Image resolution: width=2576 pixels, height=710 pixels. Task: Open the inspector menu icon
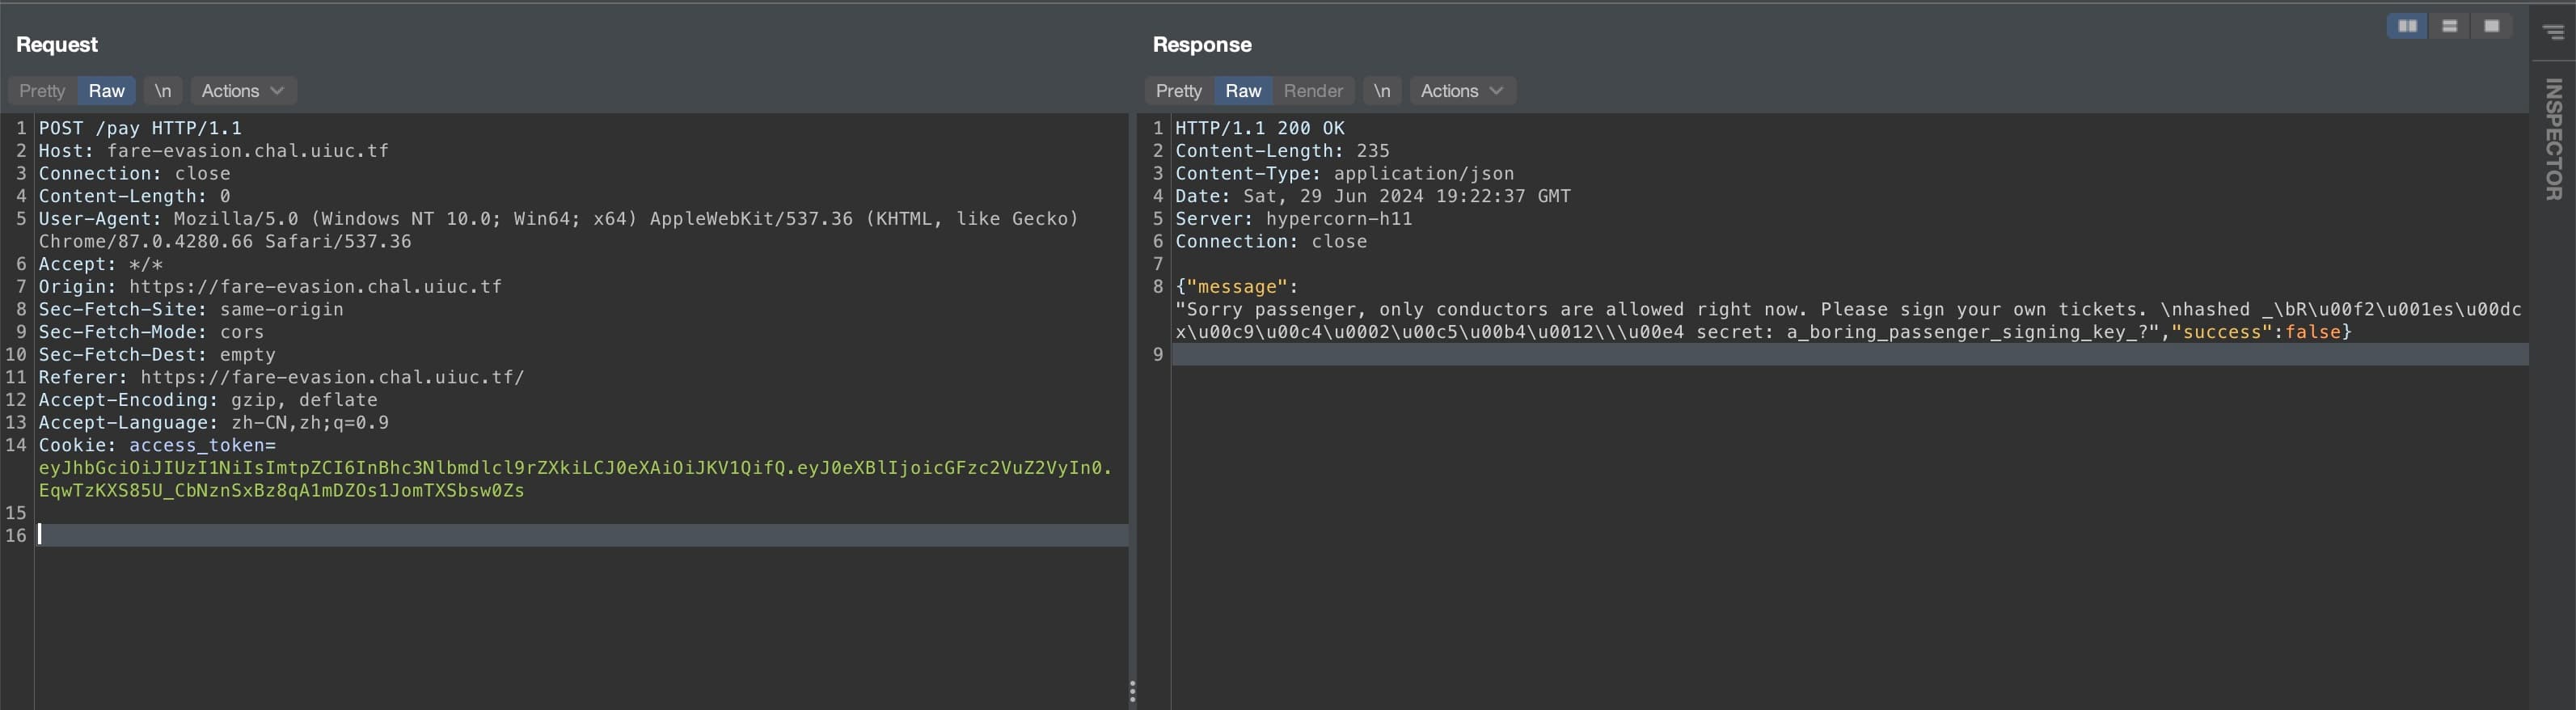click(x=2553, y=32)
